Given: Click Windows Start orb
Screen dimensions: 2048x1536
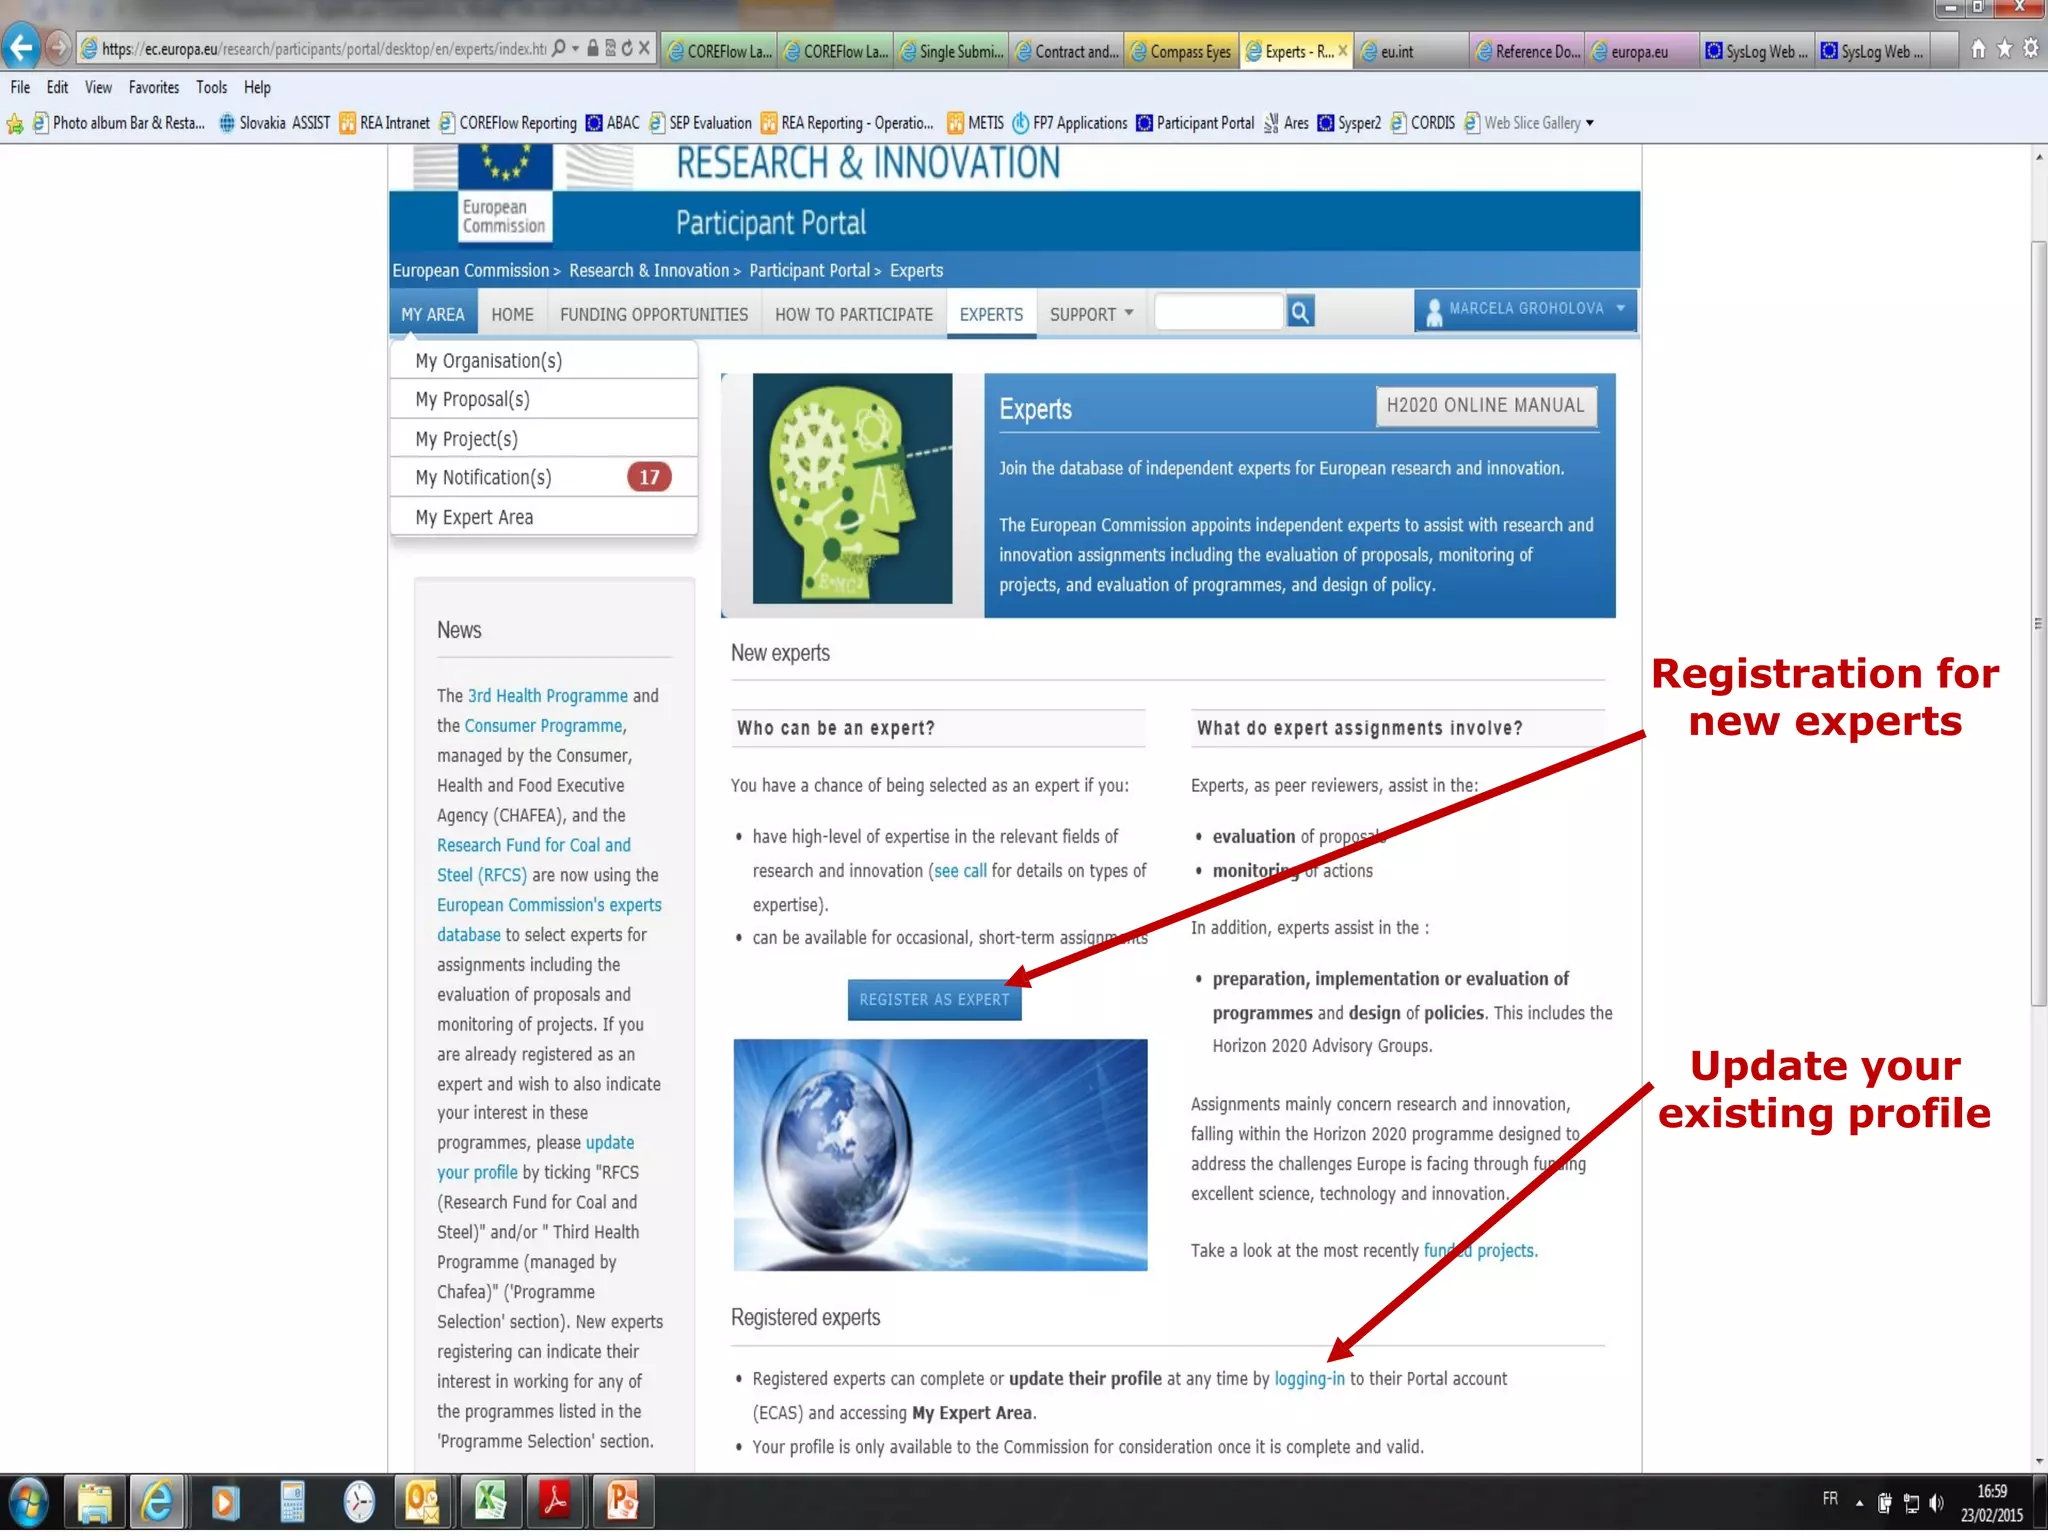Looking at the screenshot, I should pos(28,1502).
